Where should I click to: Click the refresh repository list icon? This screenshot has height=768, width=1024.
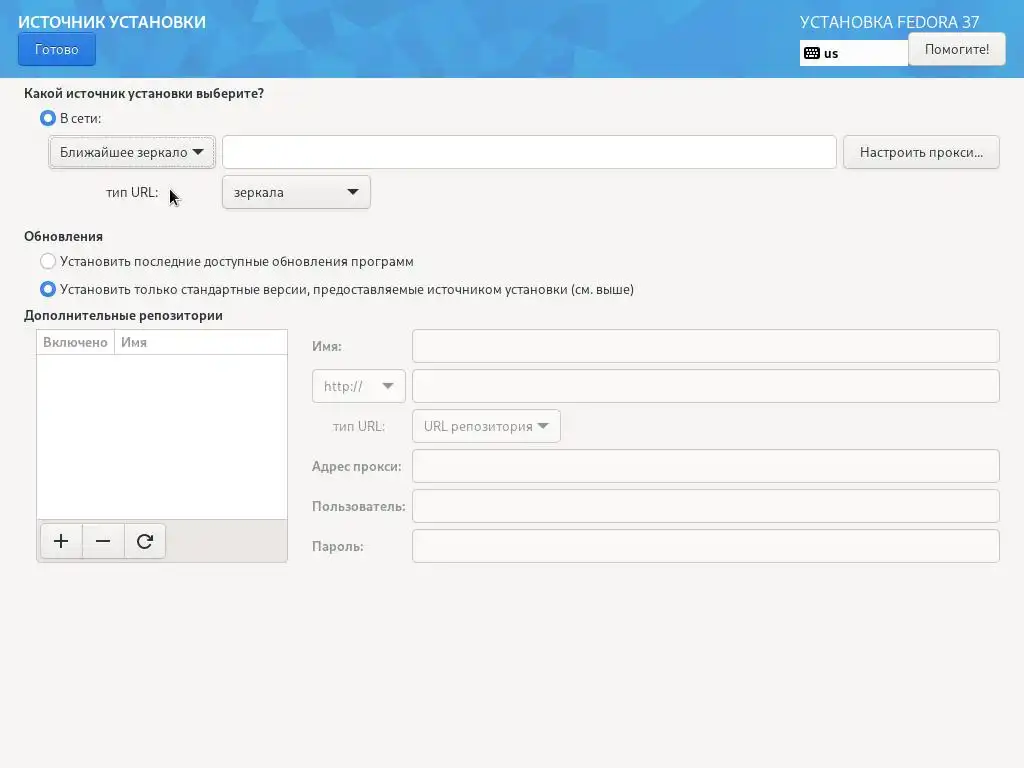point(145,541)
